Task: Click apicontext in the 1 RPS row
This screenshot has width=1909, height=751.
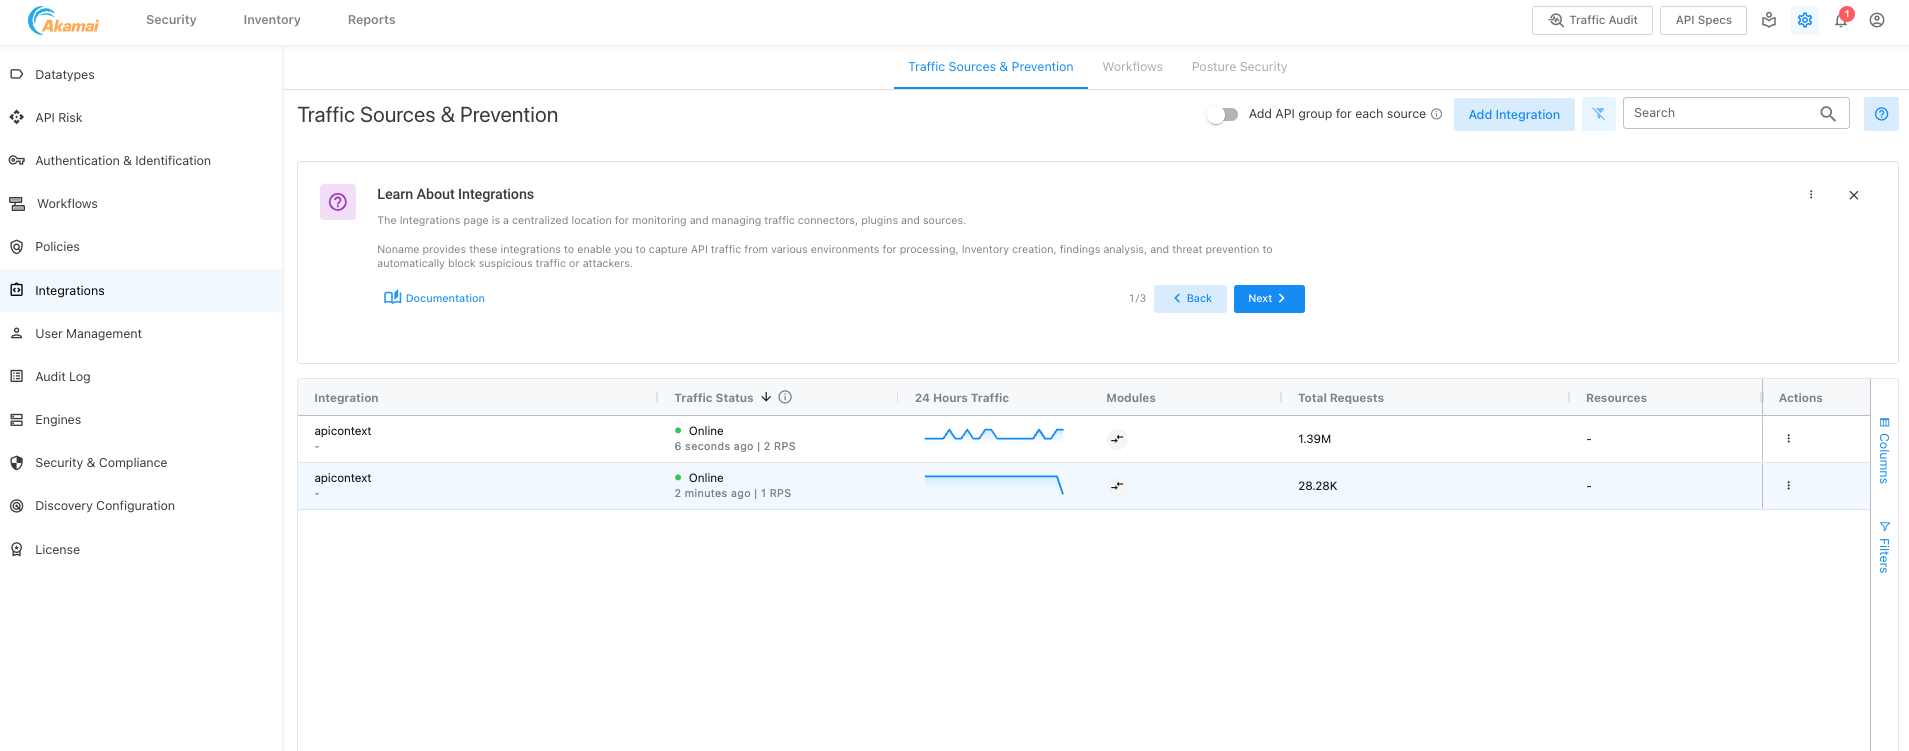Action: point(342,478)
